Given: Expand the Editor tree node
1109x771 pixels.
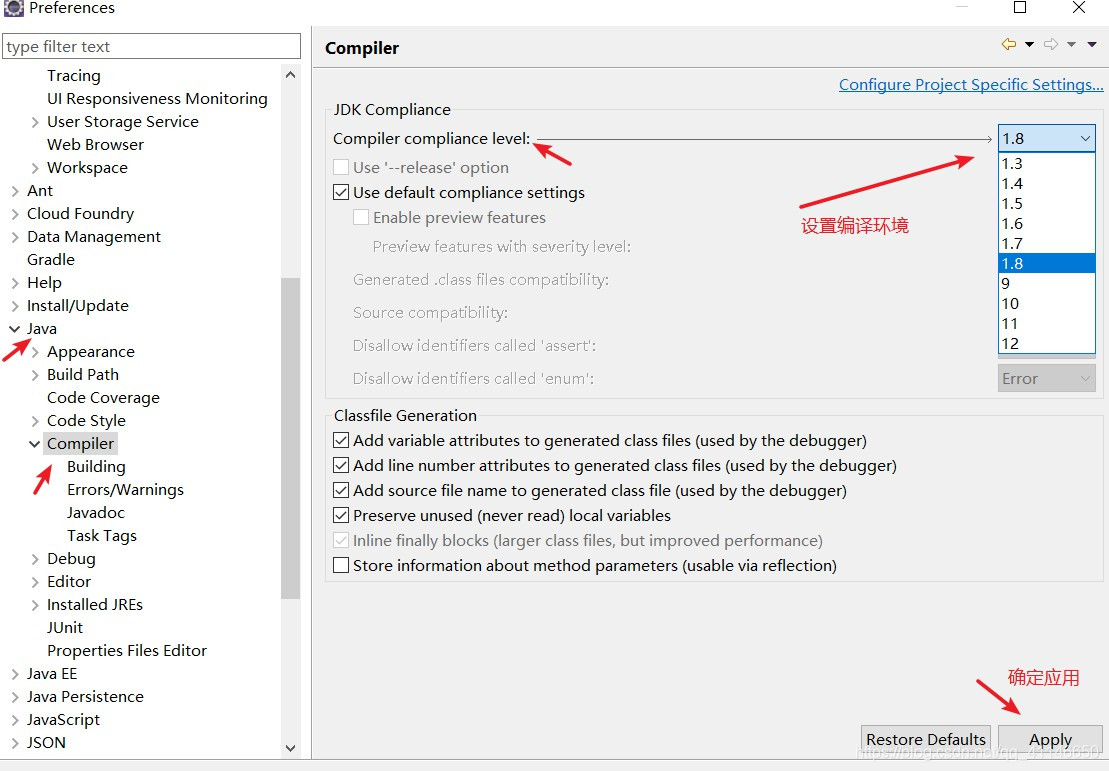Looking at the screenshot, I should click(35, 582).
